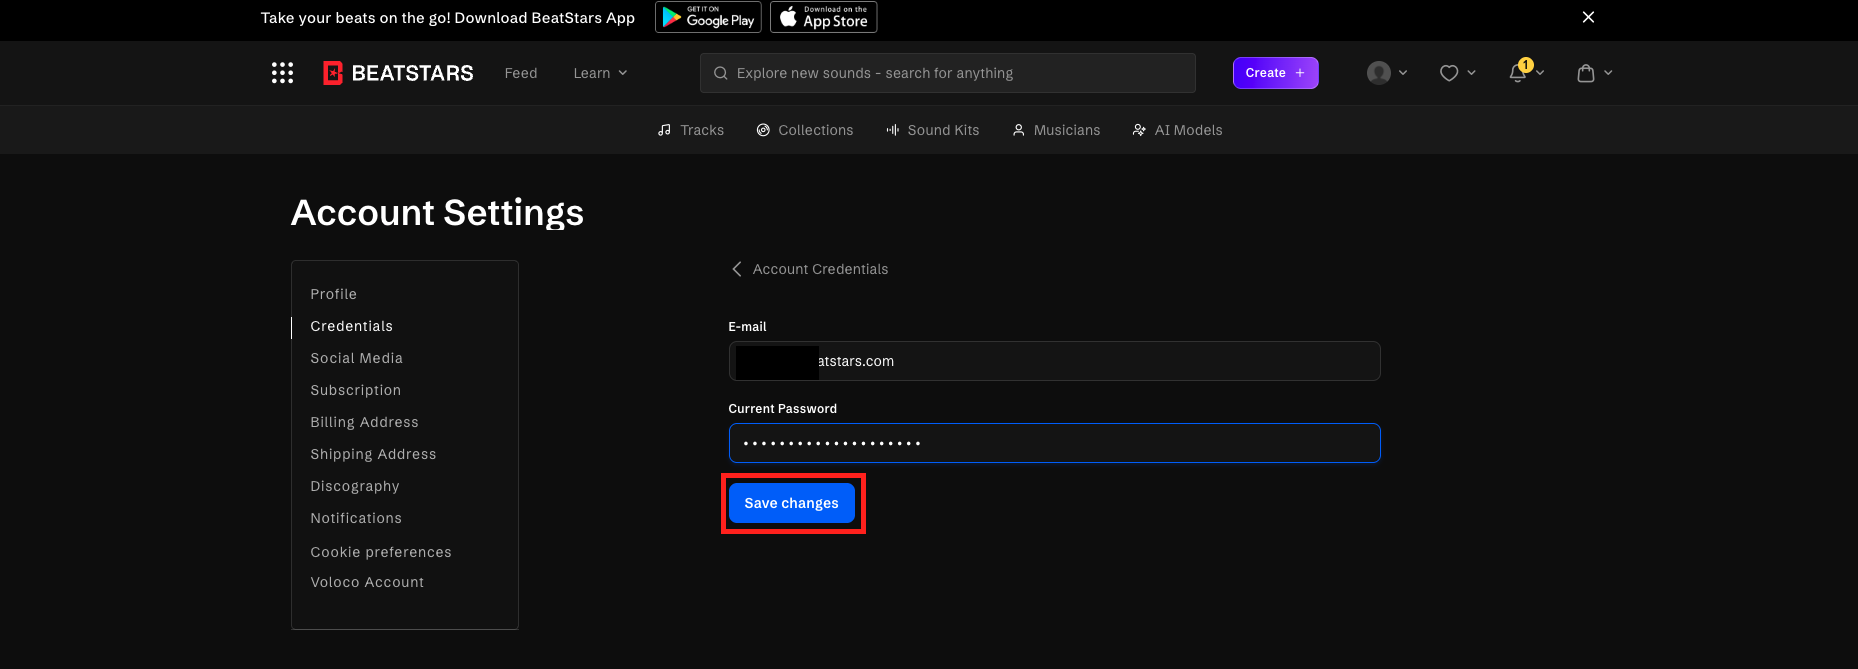
Task: Click the search for anything box
Action: (948, 73)
